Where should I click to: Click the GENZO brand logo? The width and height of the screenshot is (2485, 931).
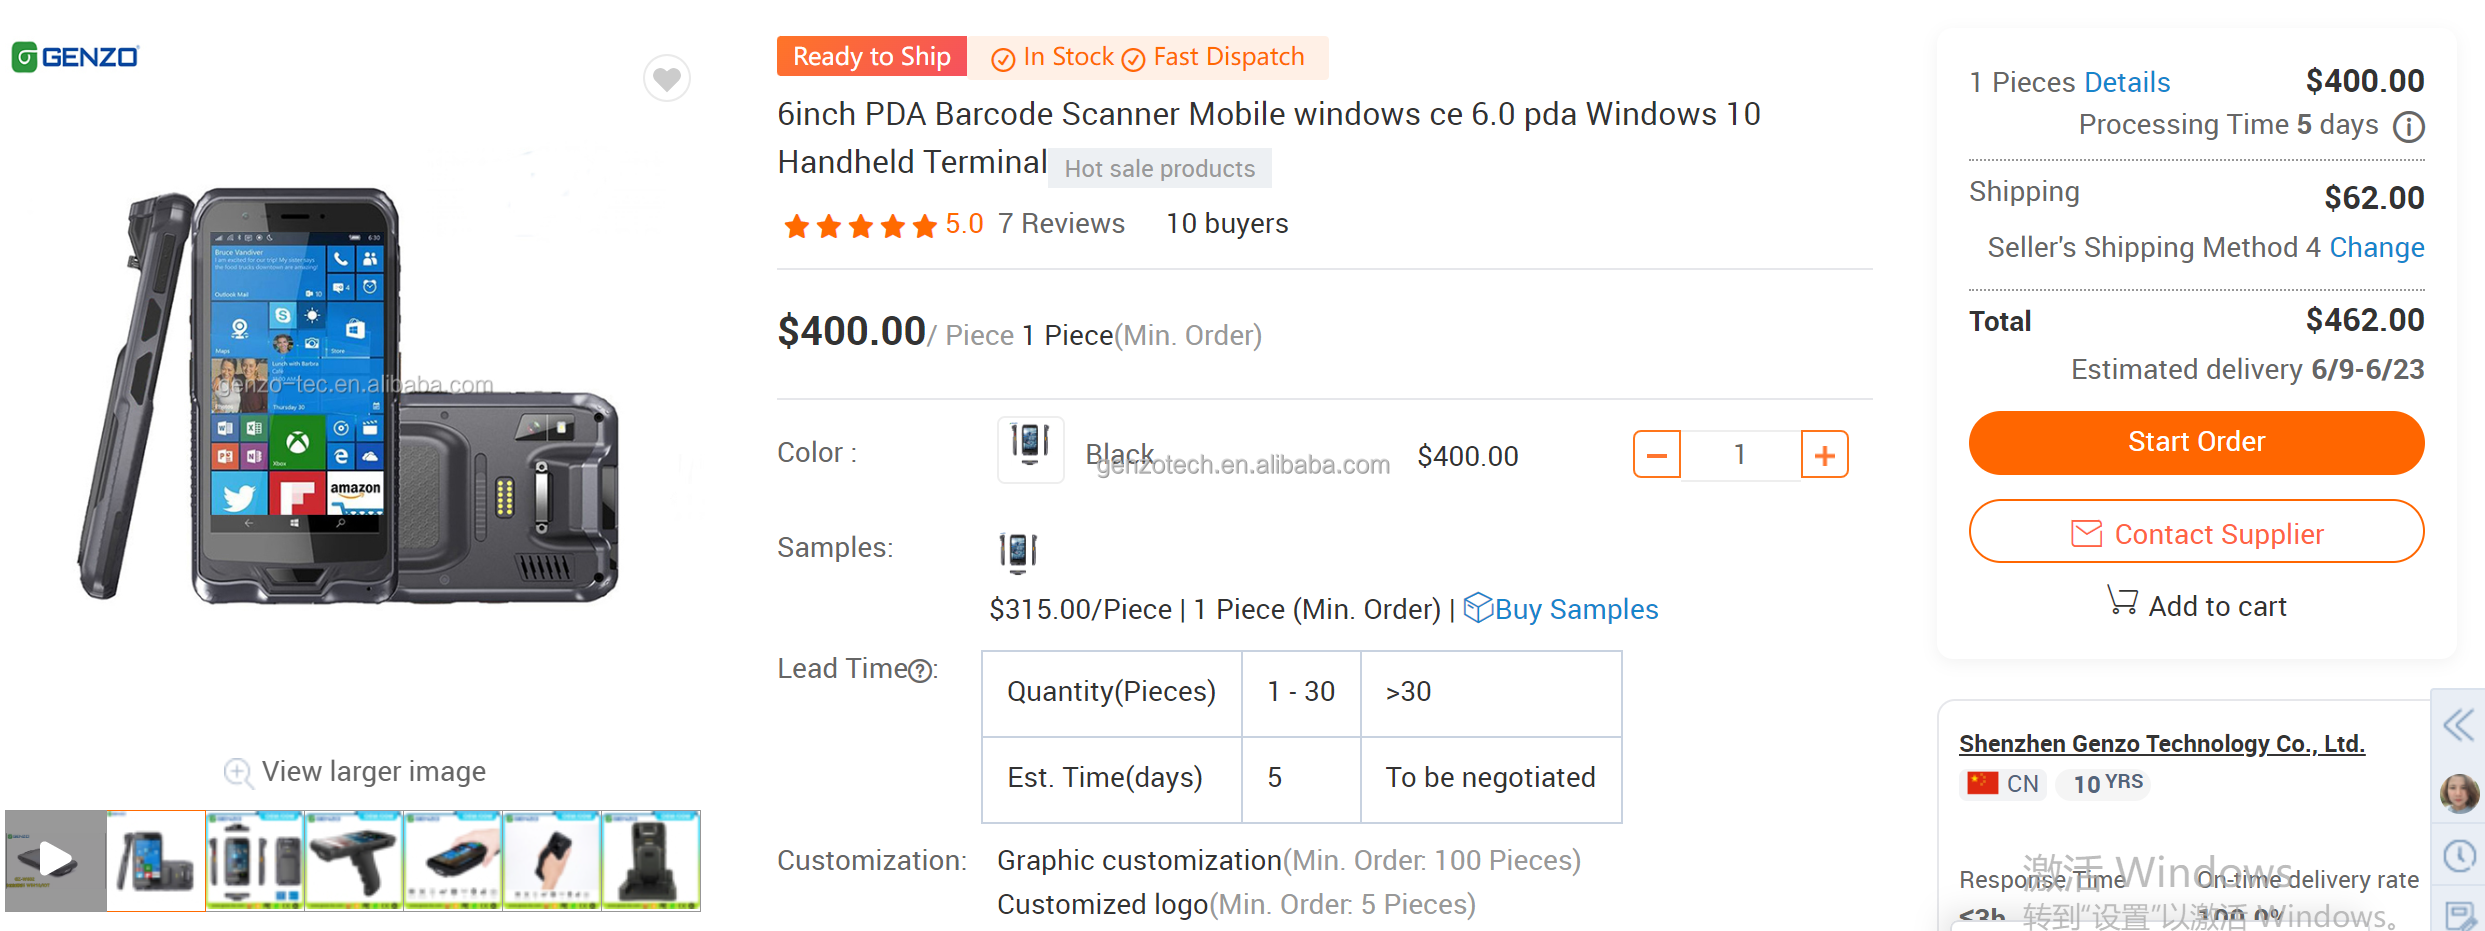tap(76, 57)
